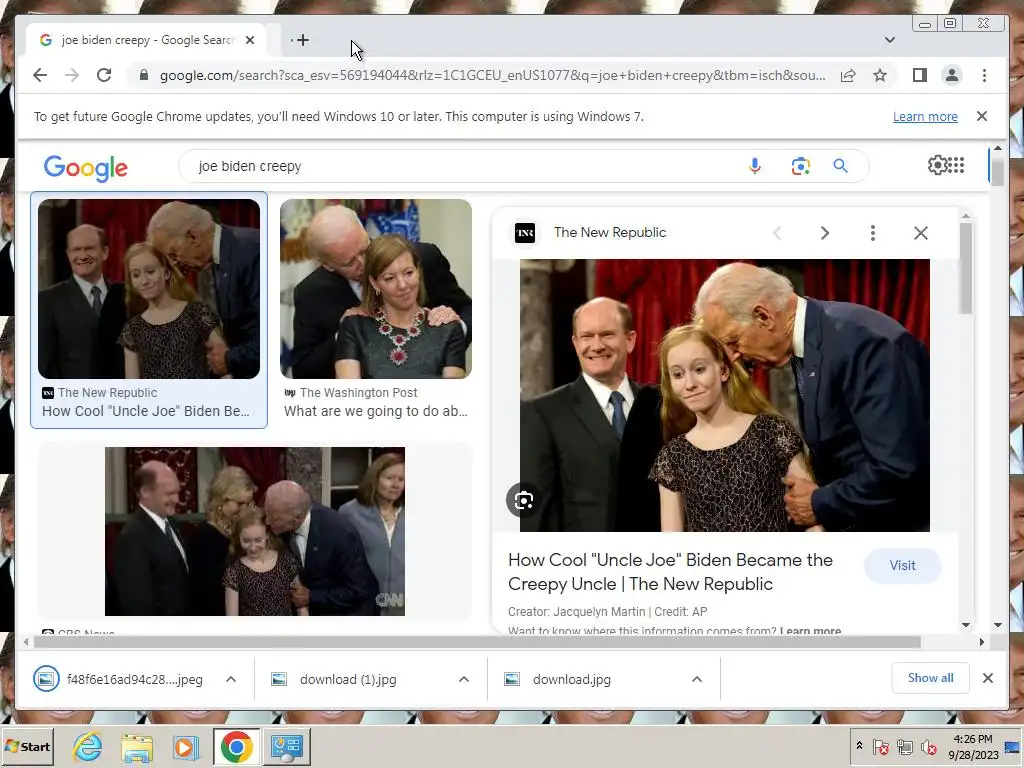Open preview title 'How Cool Uncle Joe Biden'
The image size is (1024, 768).
tap(671, 571)
